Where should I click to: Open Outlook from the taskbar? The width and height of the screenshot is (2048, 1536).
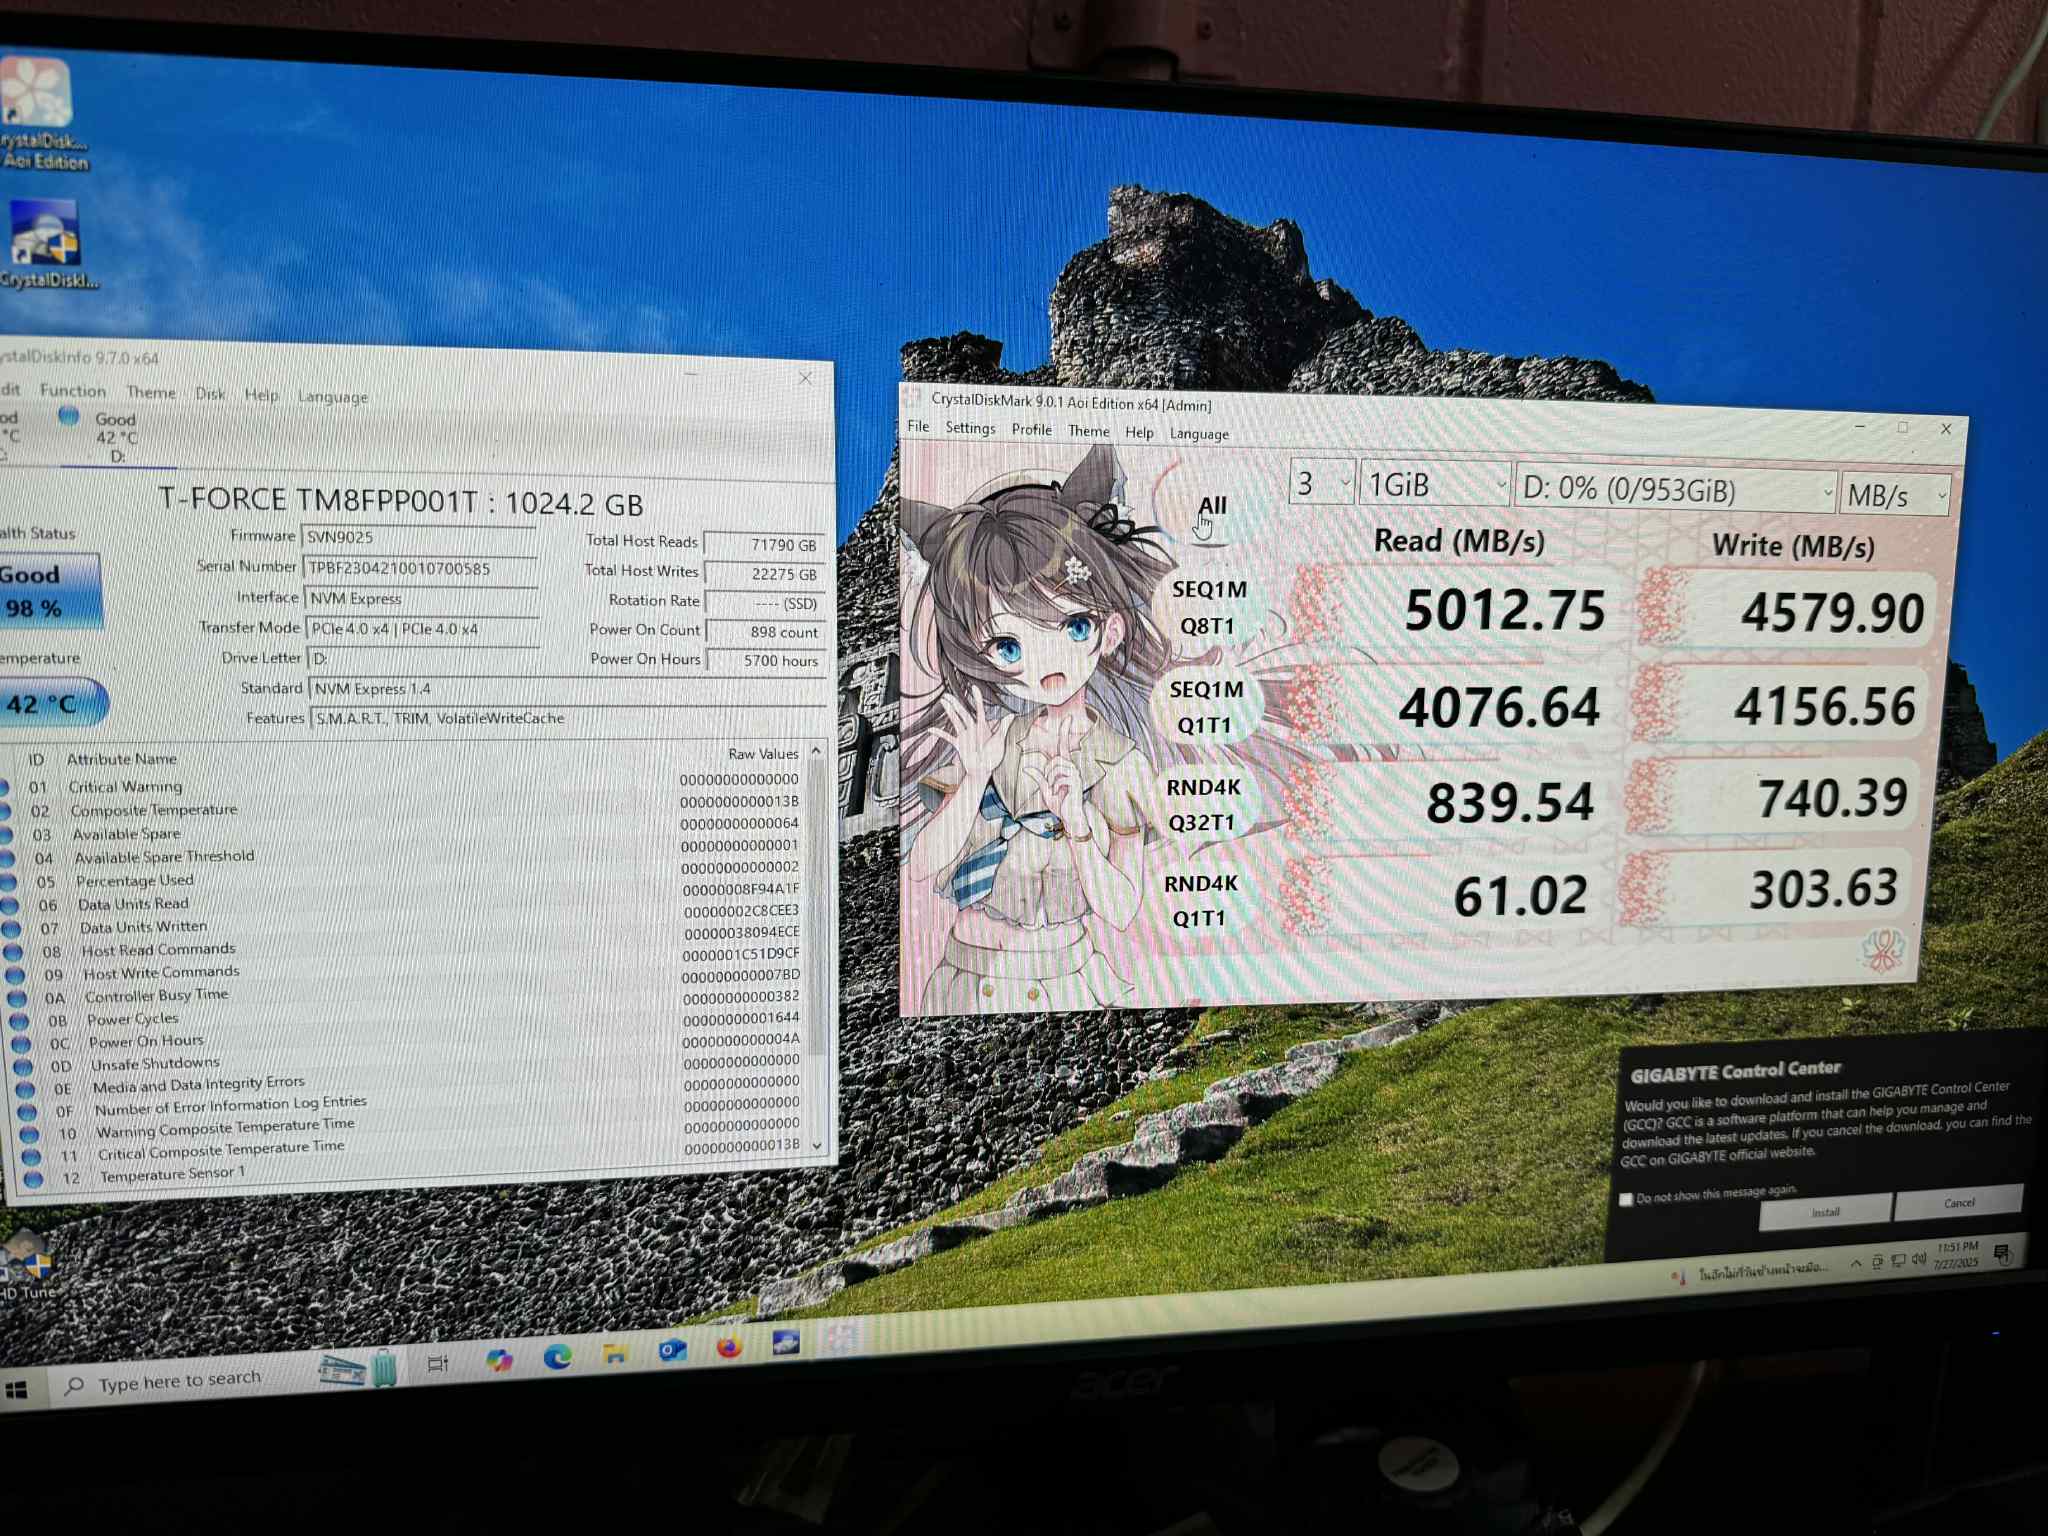(x=672, y=1351)
